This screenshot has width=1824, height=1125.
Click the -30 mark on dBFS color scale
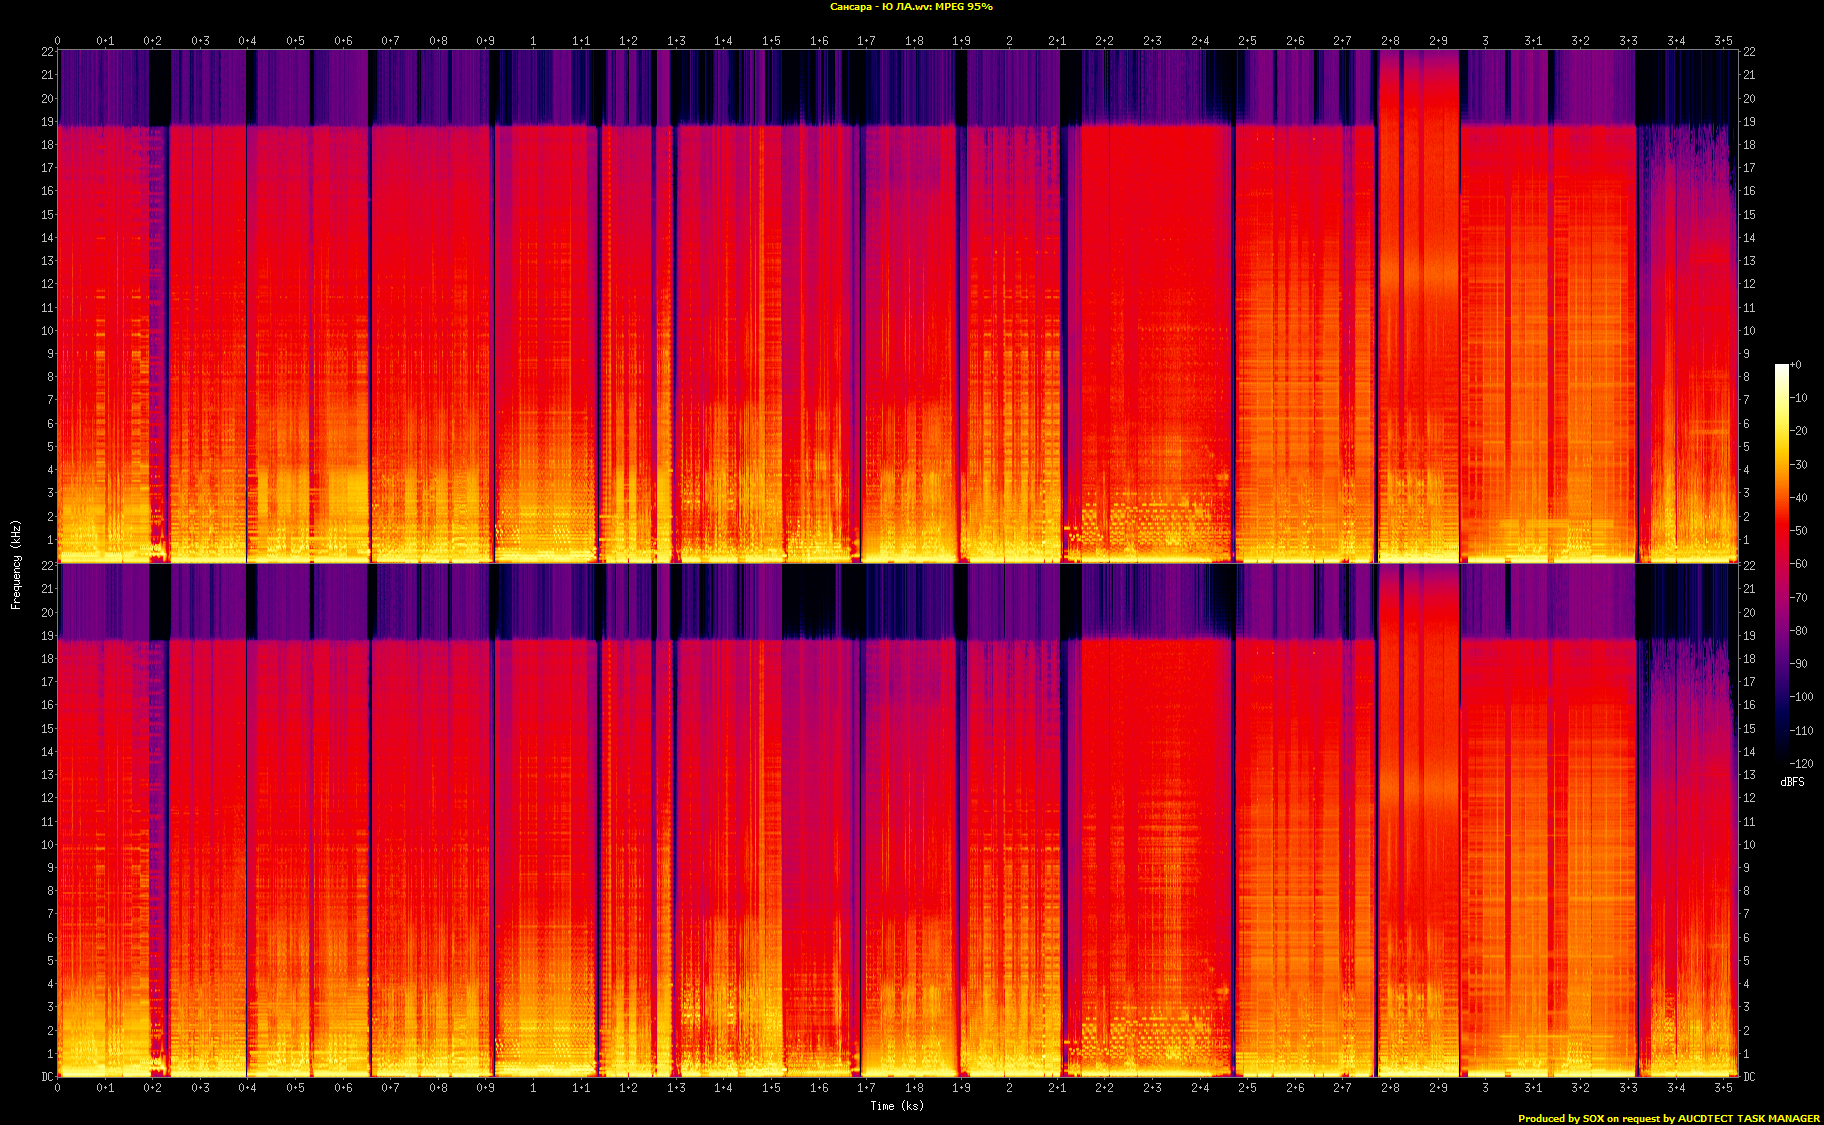point(1799,465)
